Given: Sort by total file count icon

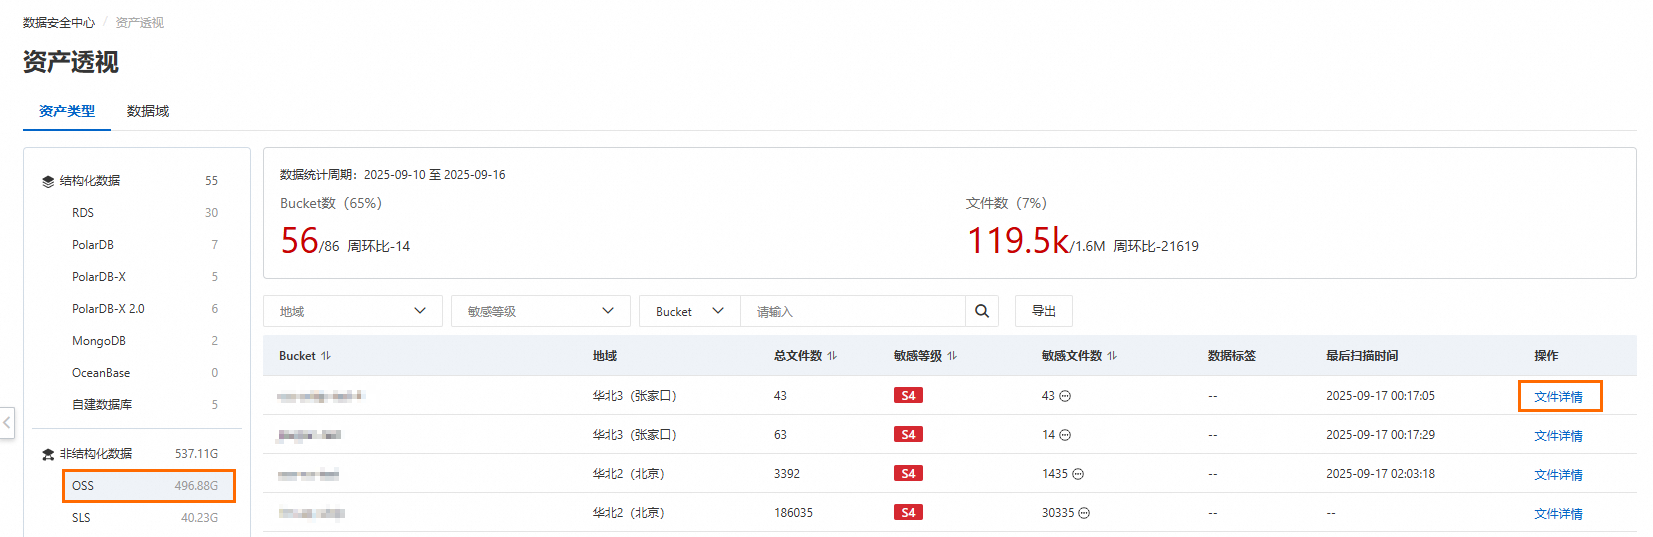Looking at the screenshot, I should tap(832, 356).
